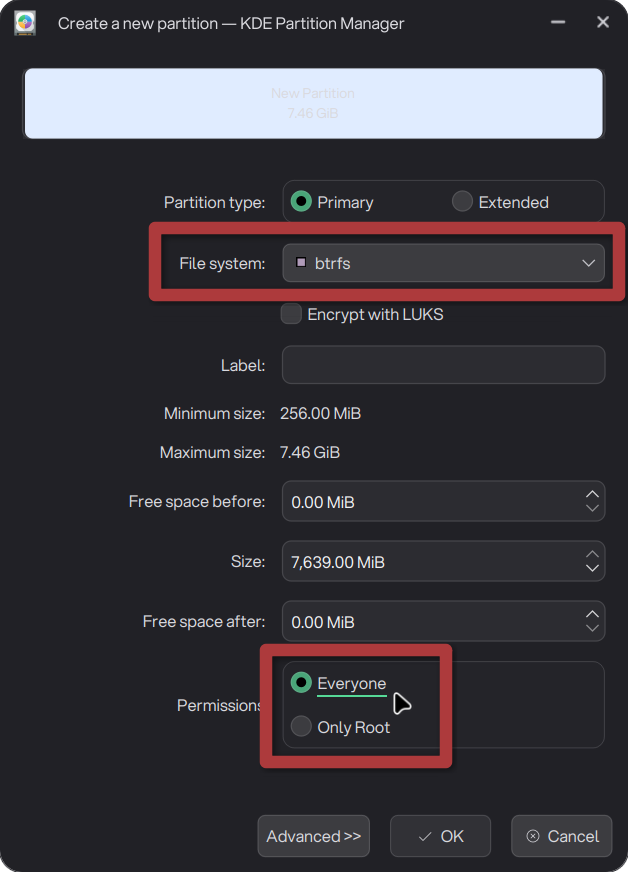Click the Partition type label
Viewport: 628px width, 872px height.
[214, 202]
